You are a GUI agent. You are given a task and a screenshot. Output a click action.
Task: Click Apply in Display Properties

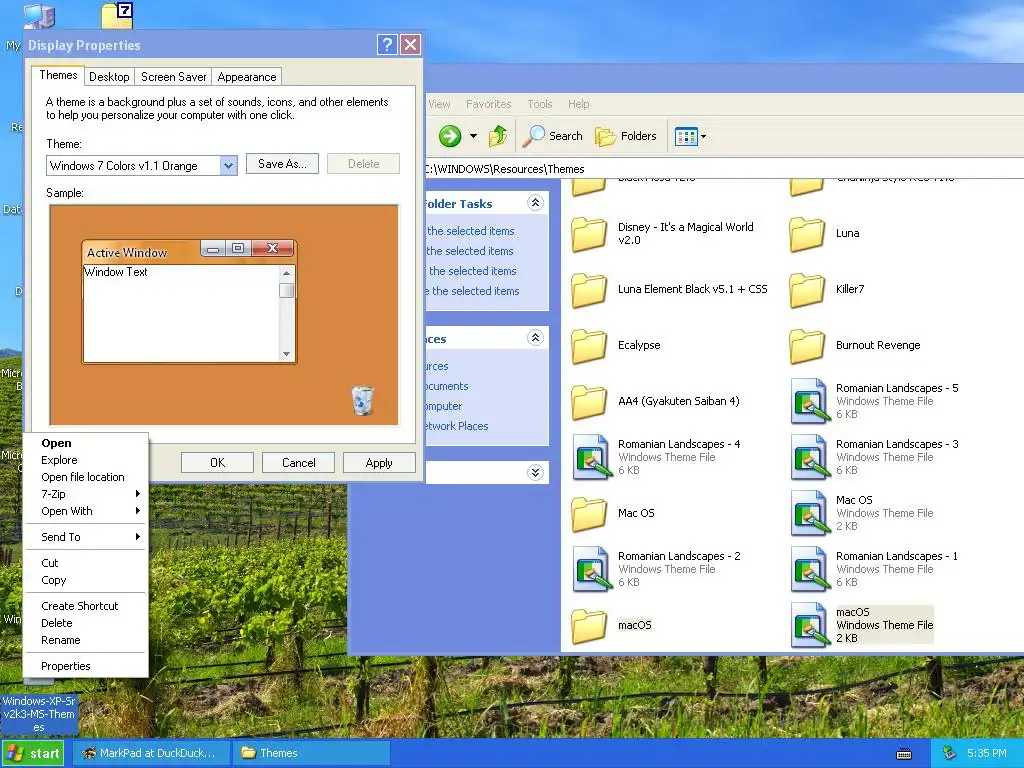tap(379, 462)
